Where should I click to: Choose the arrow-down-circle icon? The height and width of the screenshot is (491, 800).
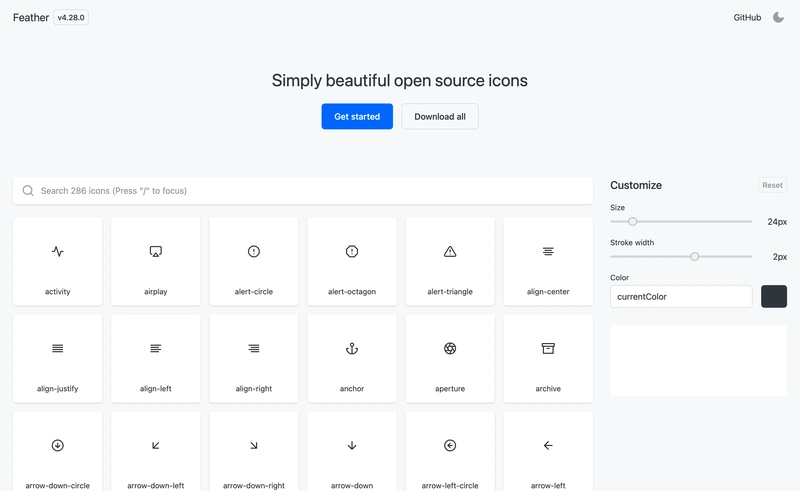point(58,451)
